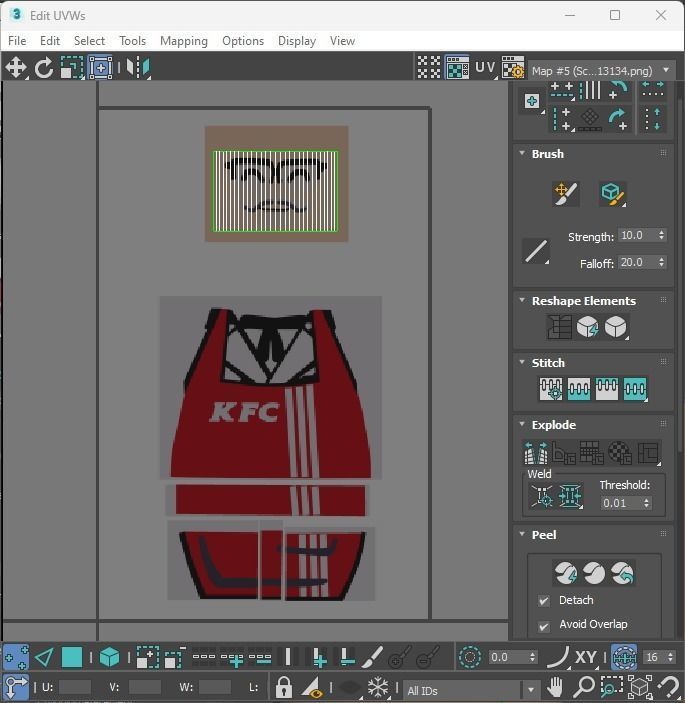Open the Options menu
This screenshot has height=703, width=685.
click(x=243, y=41)
